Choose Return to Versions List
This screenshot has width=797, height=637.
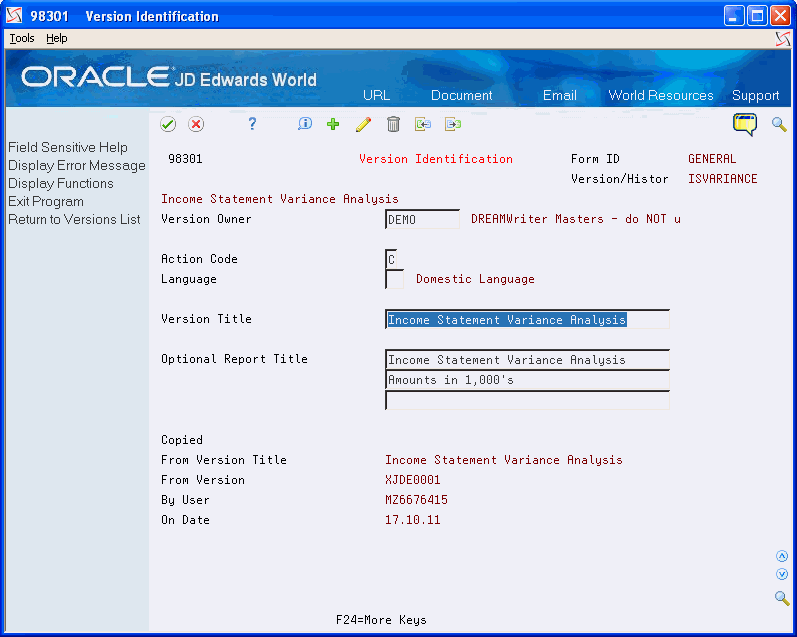click(74, 220)
